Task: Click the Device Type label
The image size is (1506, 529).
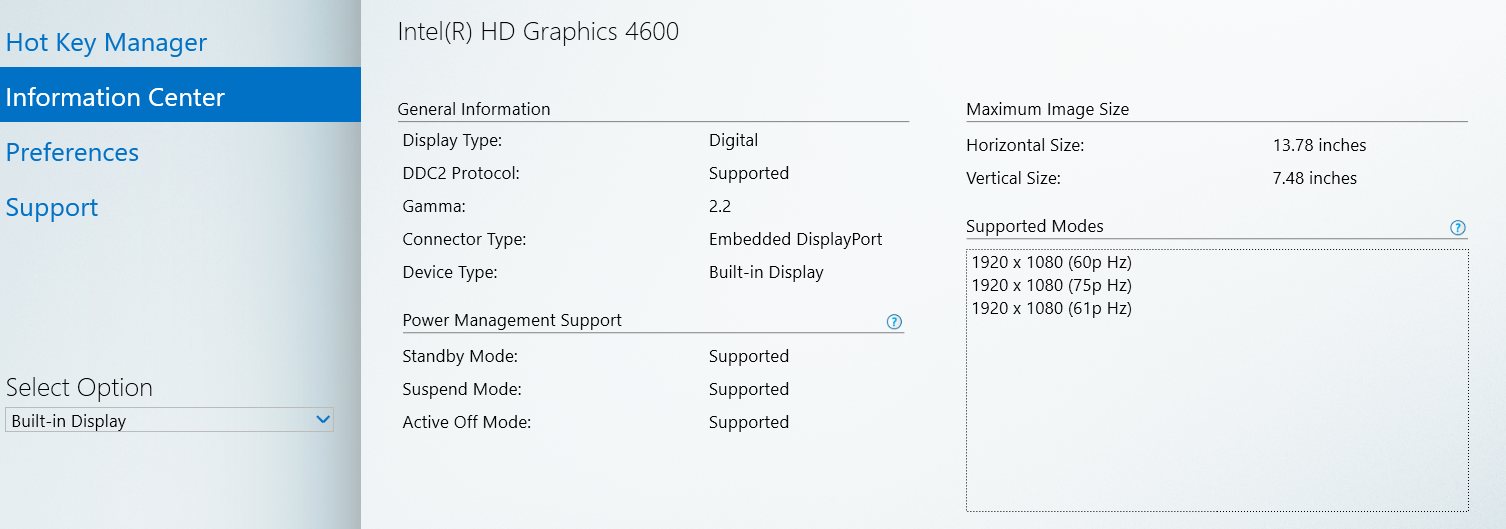Action: click(x=450, y=272)
